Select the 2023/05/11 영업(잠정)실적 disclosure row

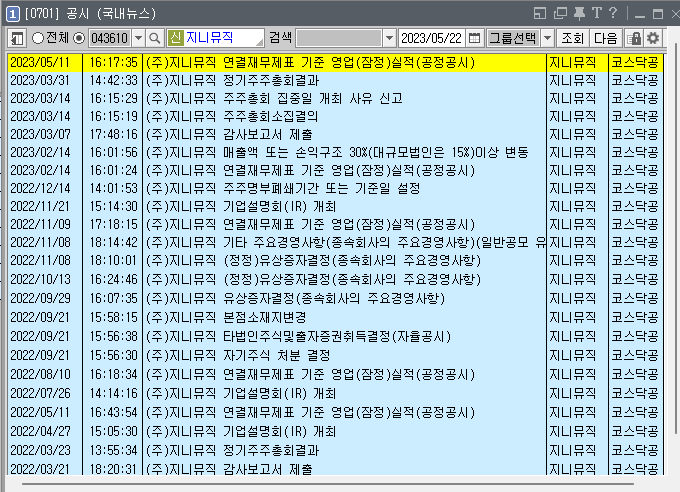(x=335, y=62)
